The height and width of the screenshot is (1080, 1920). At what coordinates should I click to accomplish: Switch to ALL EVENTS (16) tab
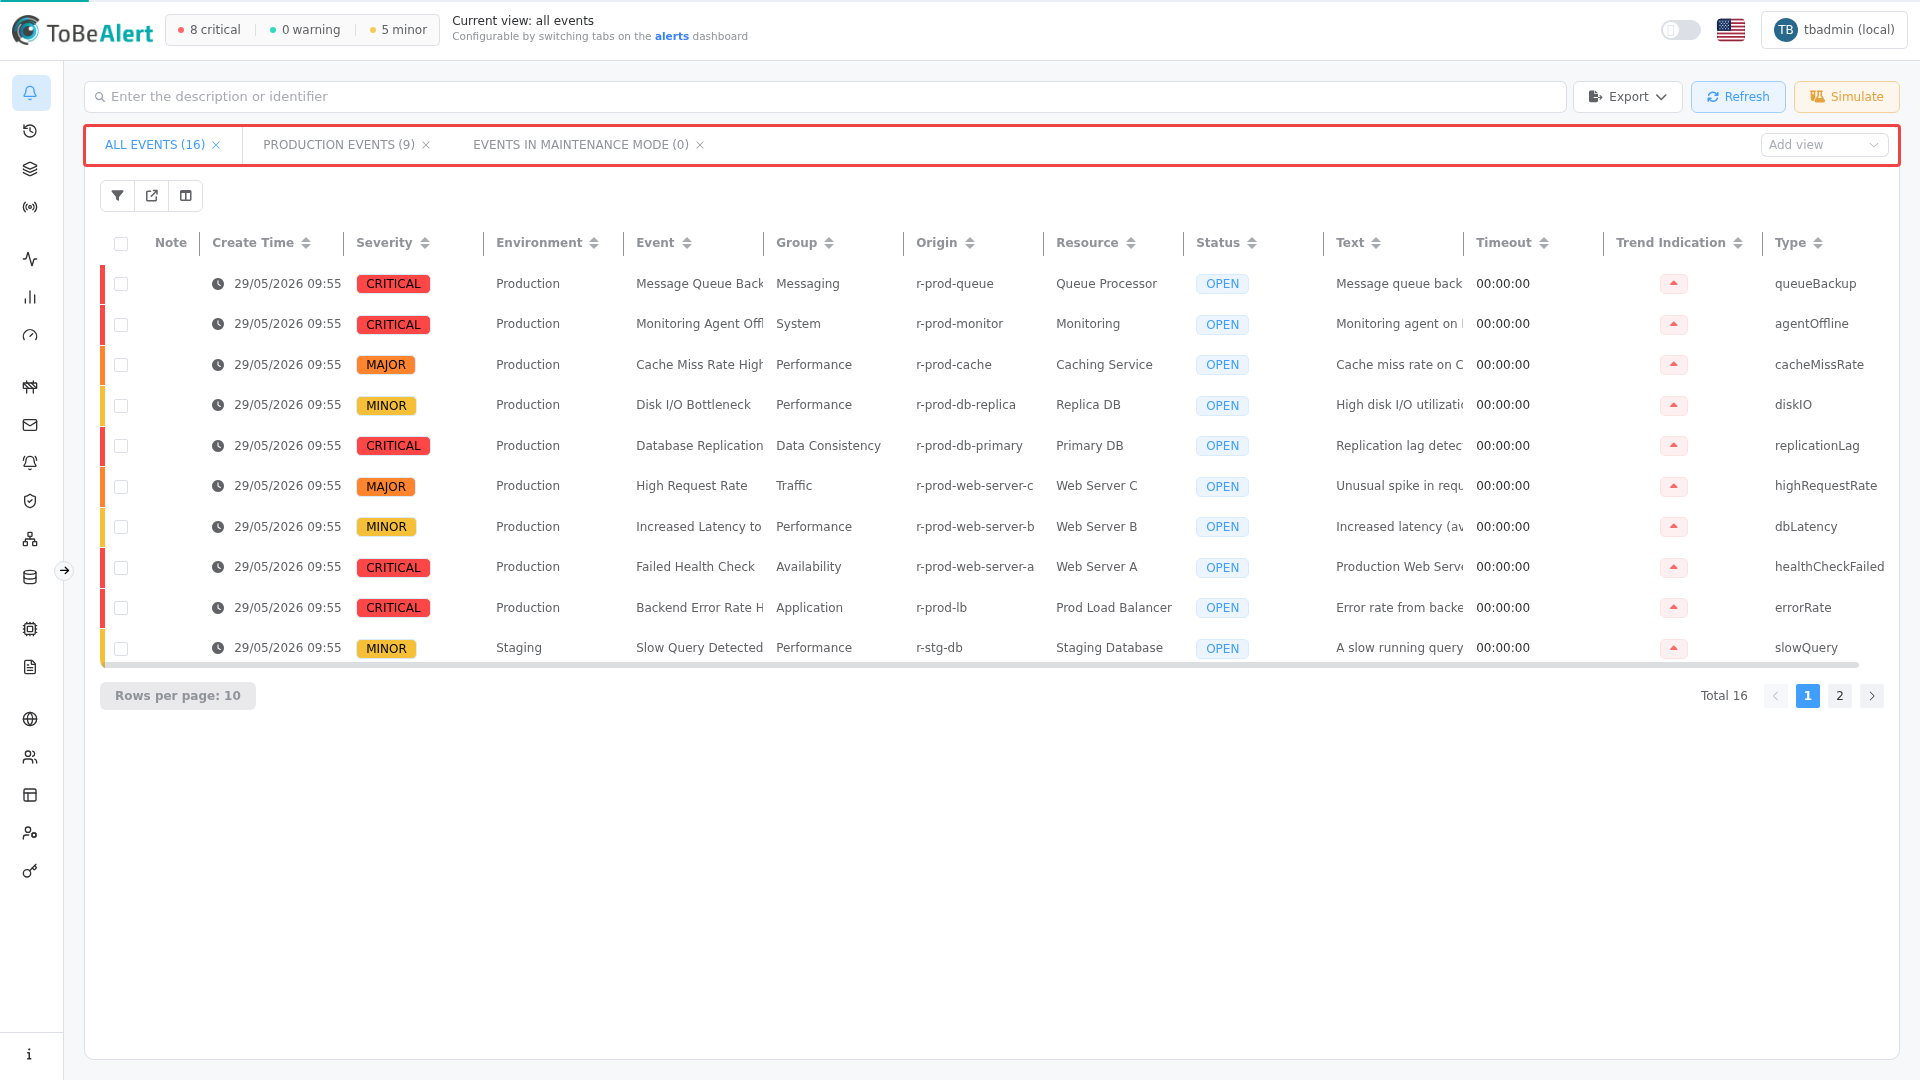(155, 145)
